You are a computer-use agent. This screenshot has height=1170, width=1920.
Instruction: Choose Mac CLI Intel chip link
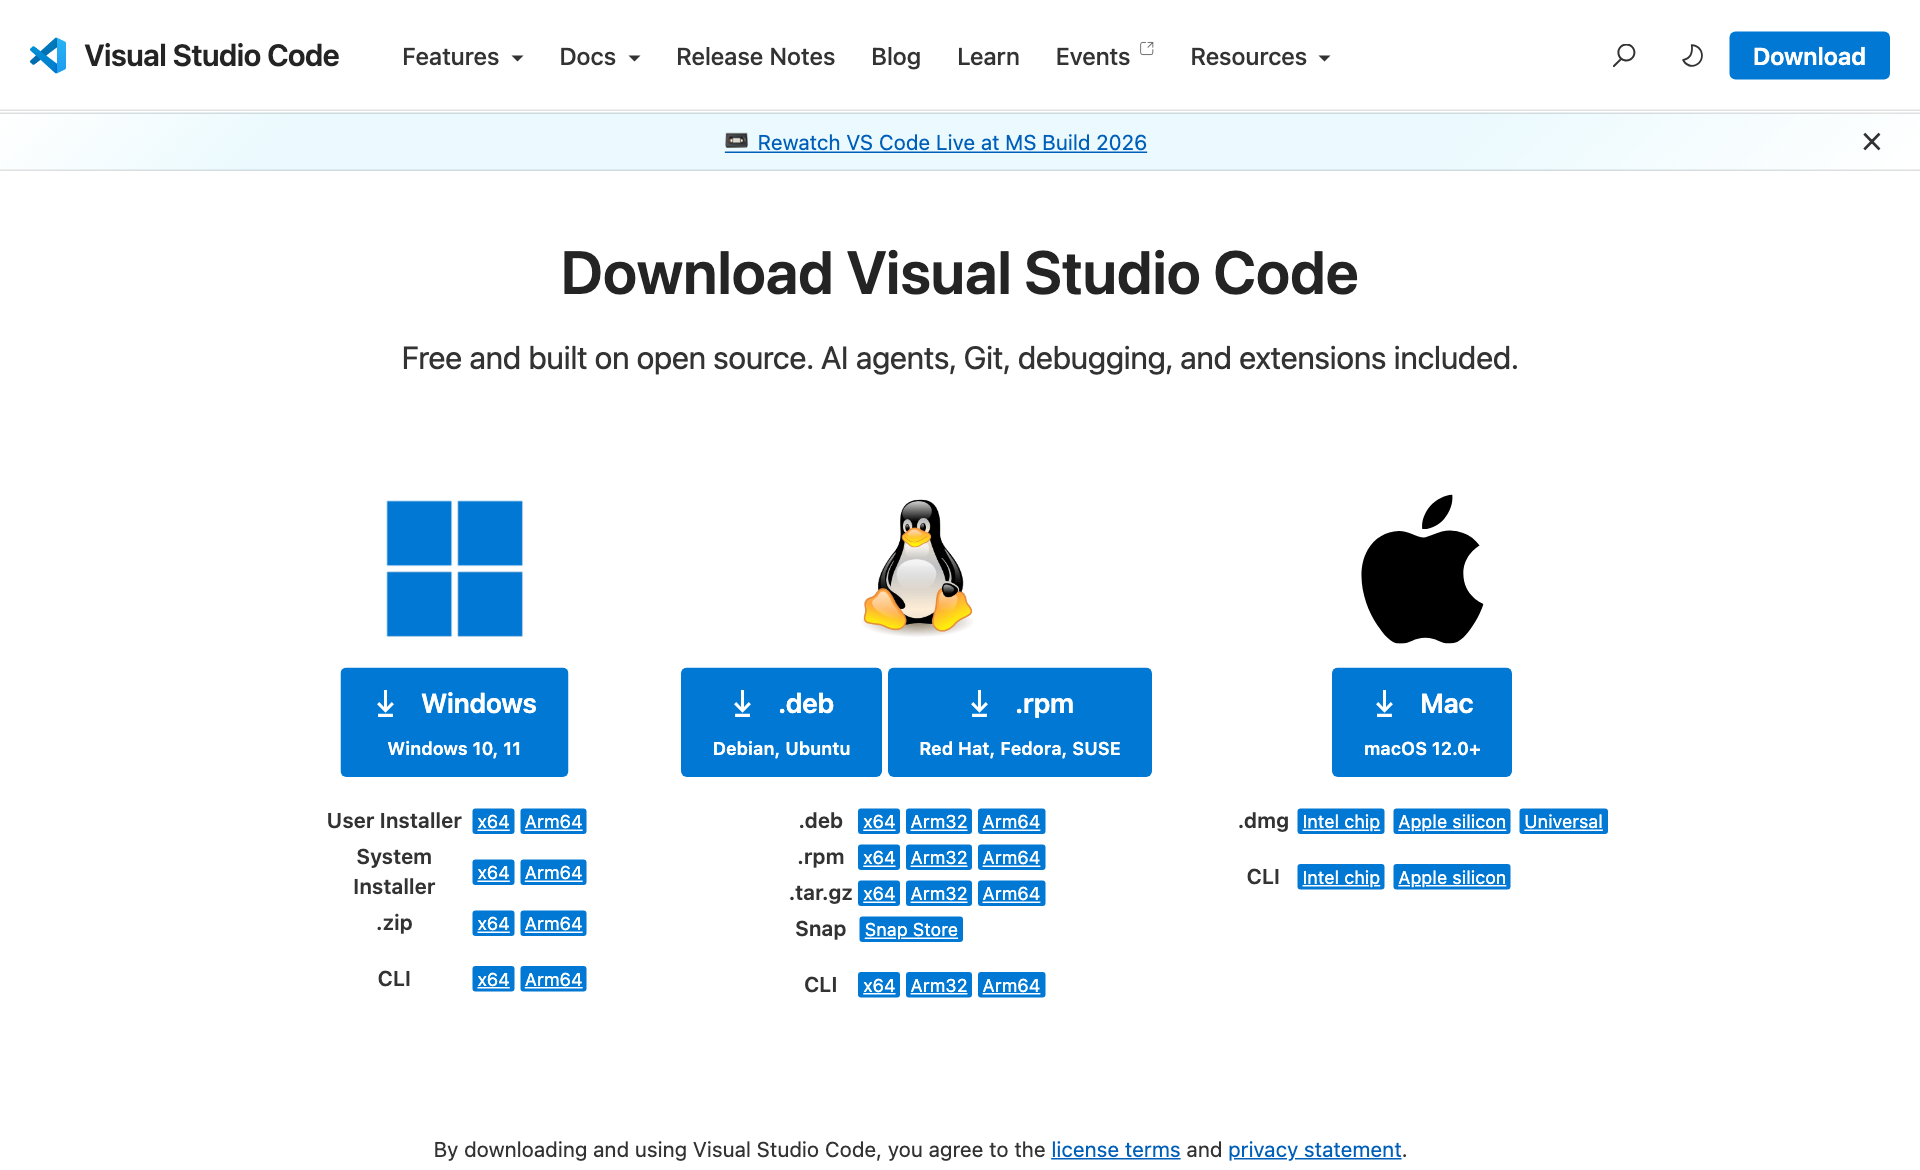tap(1341, 877)
